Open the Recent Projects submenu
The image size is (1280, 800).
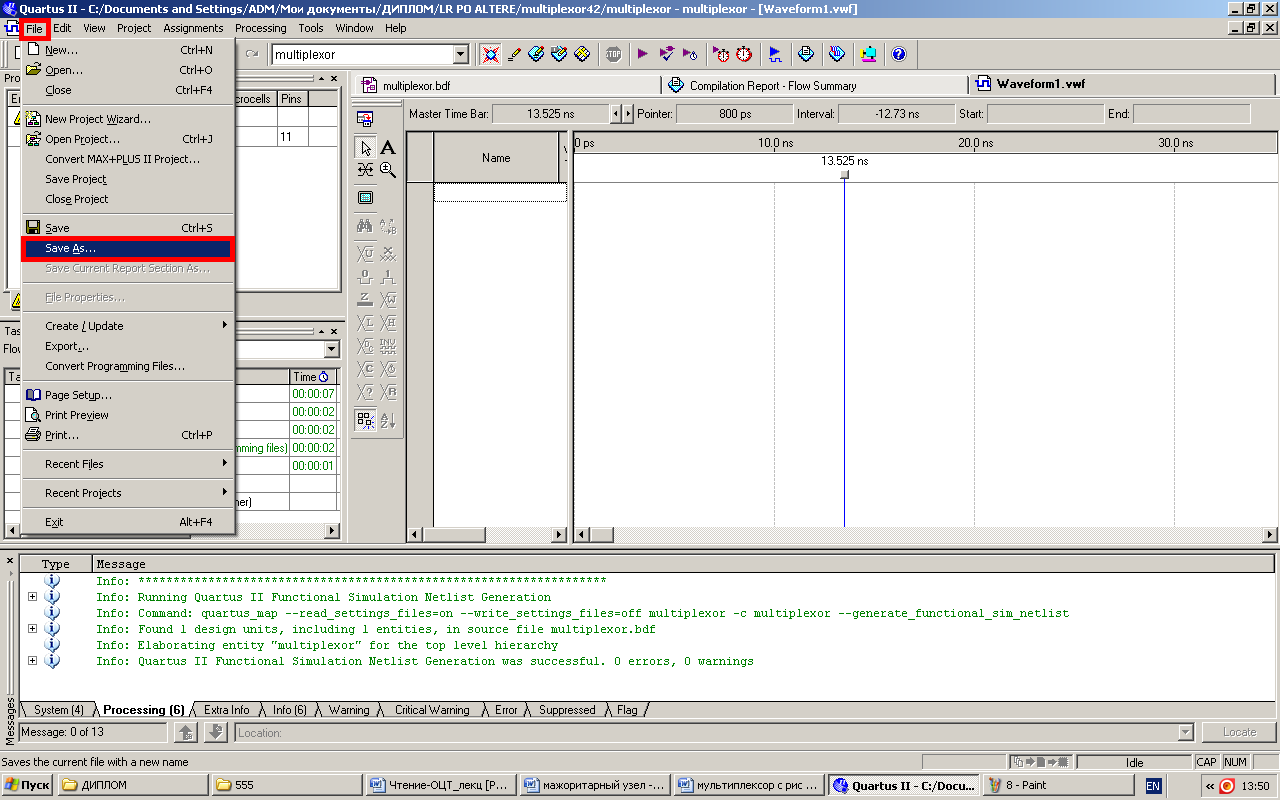pos(128,493)
